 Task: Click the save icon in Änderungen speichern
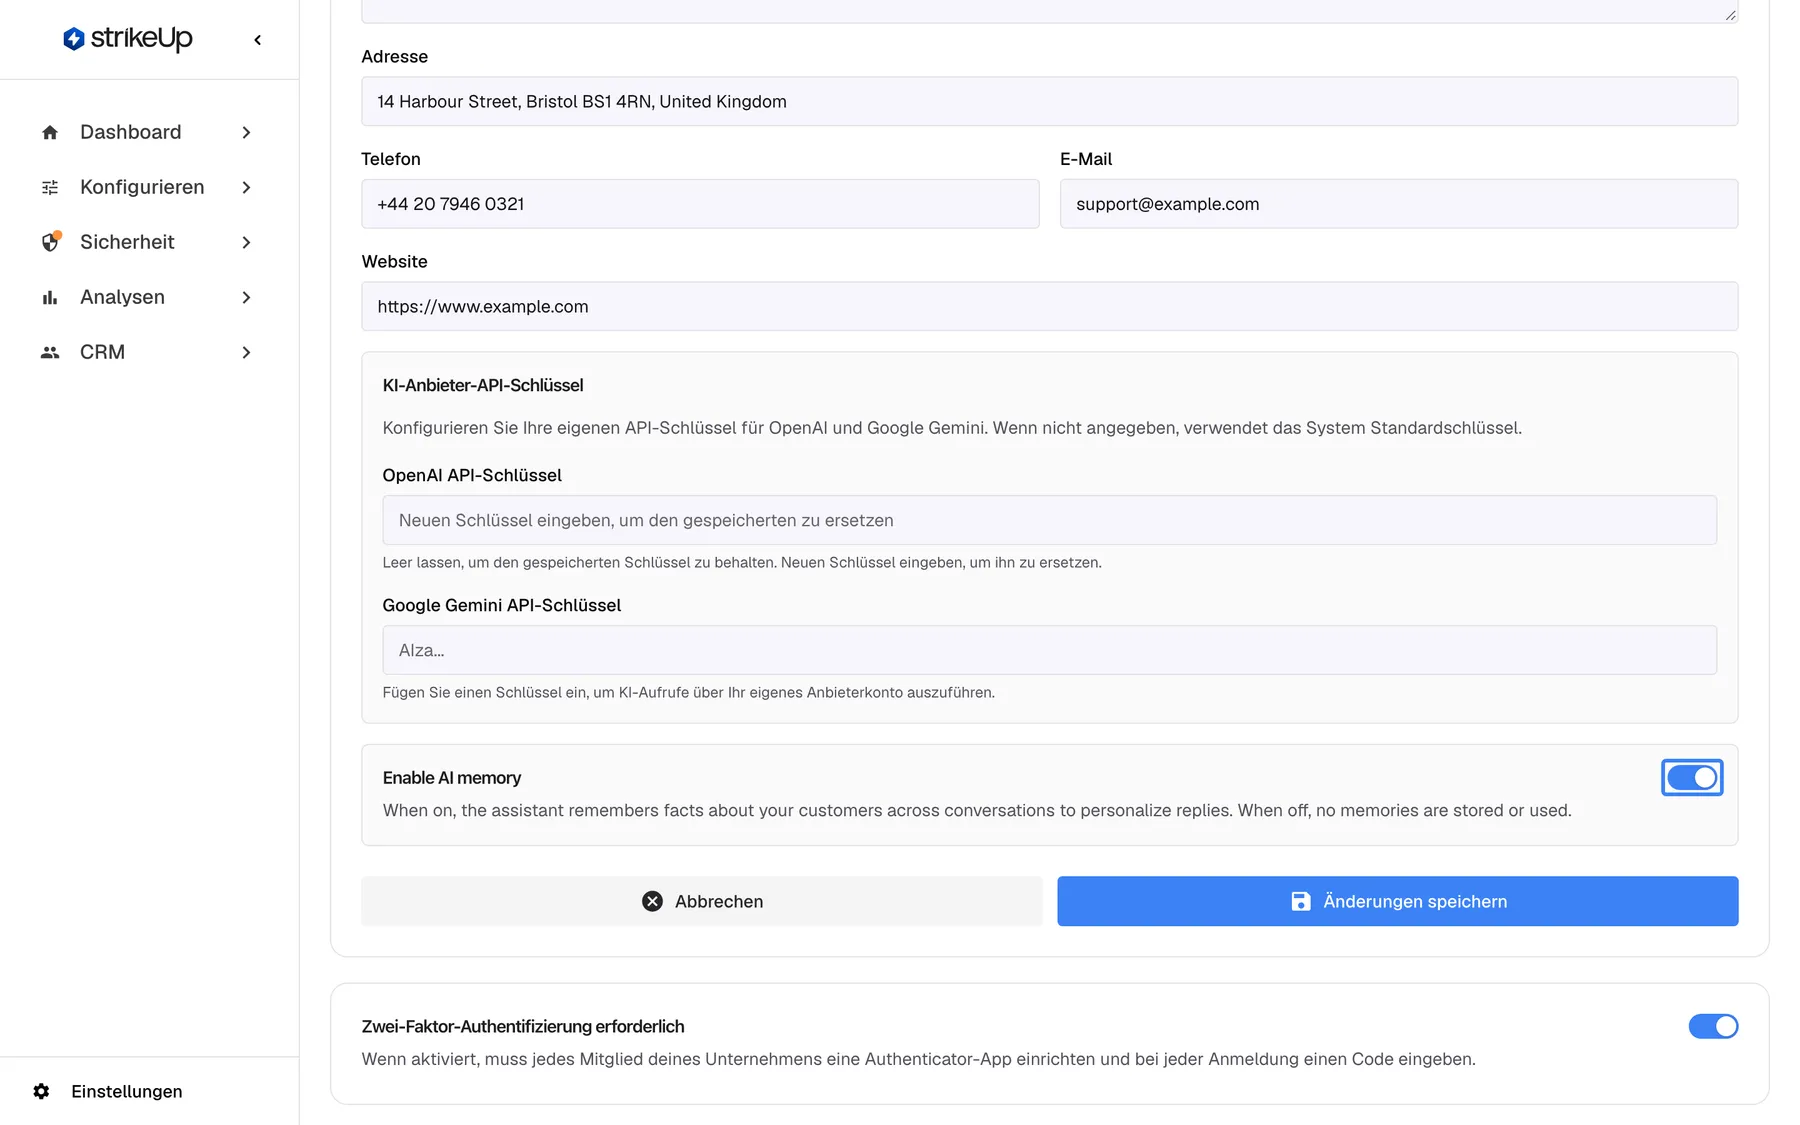click(1300, 901)
